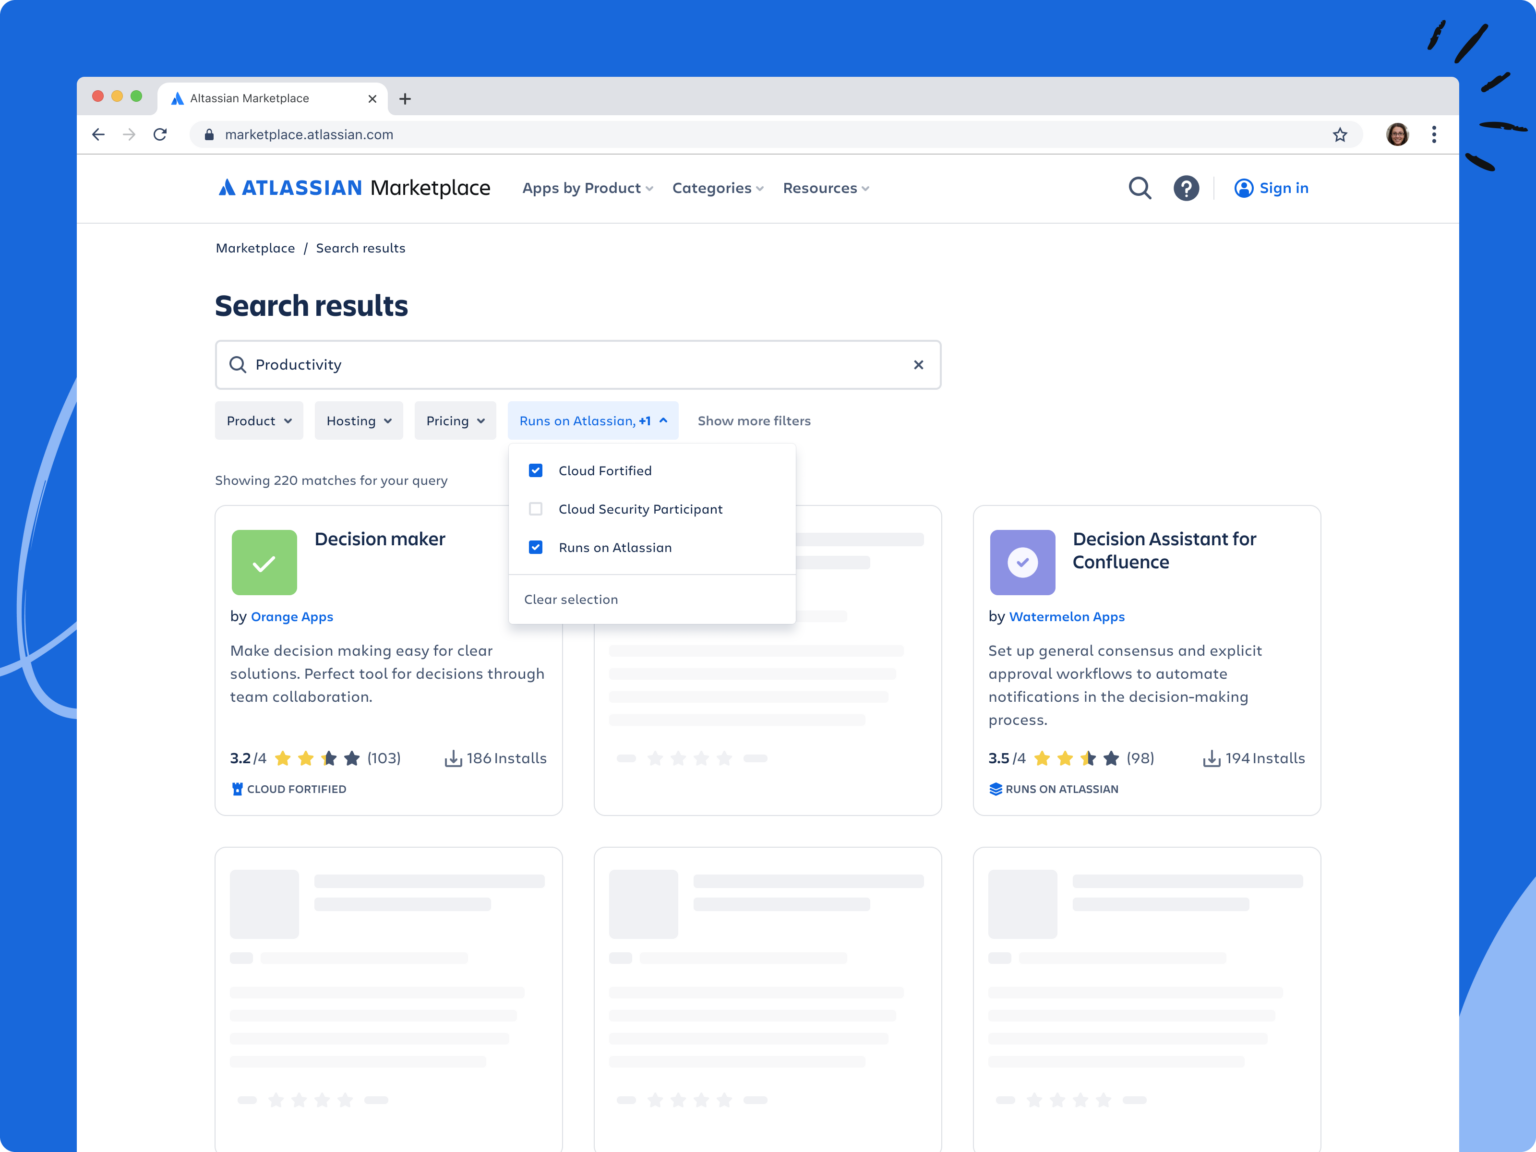The image size is (1536, 1152).
Task: Click the help question mark icon
Action: pos(1186,188)
